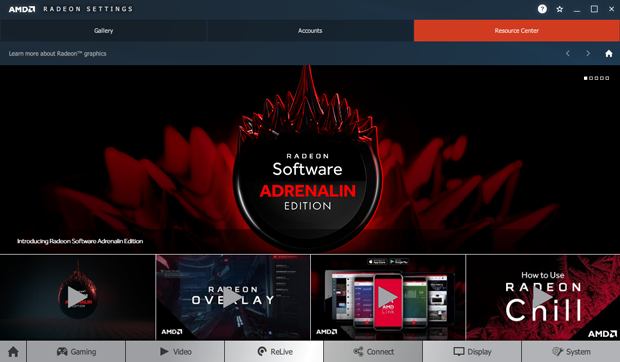The image size is (620, 362).
Task: Select the last carousel indicator dot
Action: point(607,78)
